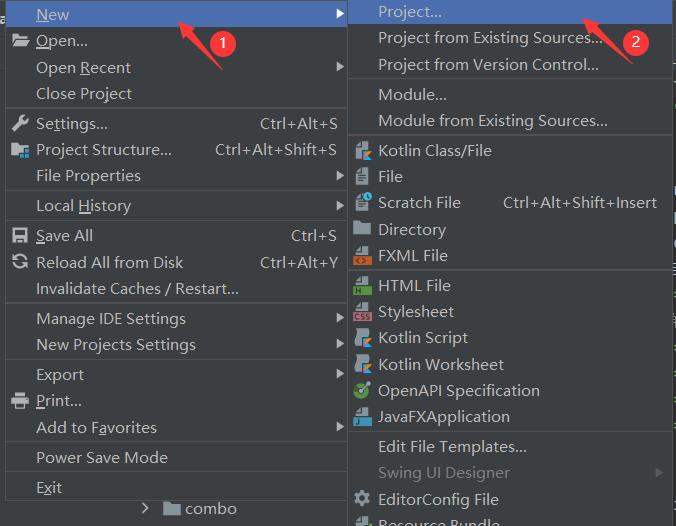The image size is (676, 526).
Task: Click the Stylesheet CSS icon
Action: (x=362, y=312)
